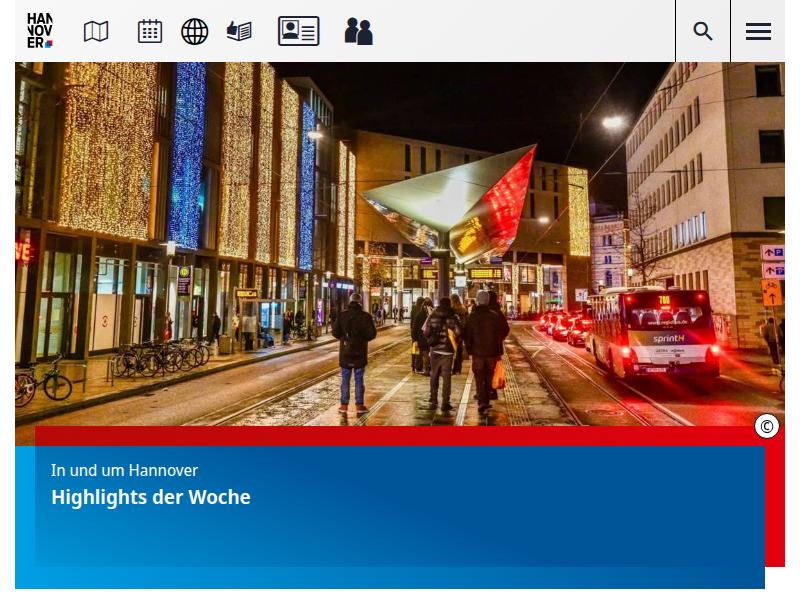Viewport: 800px width, 600px height.
Task: Click the In und um Hannover label
Action: click(125, 470)
